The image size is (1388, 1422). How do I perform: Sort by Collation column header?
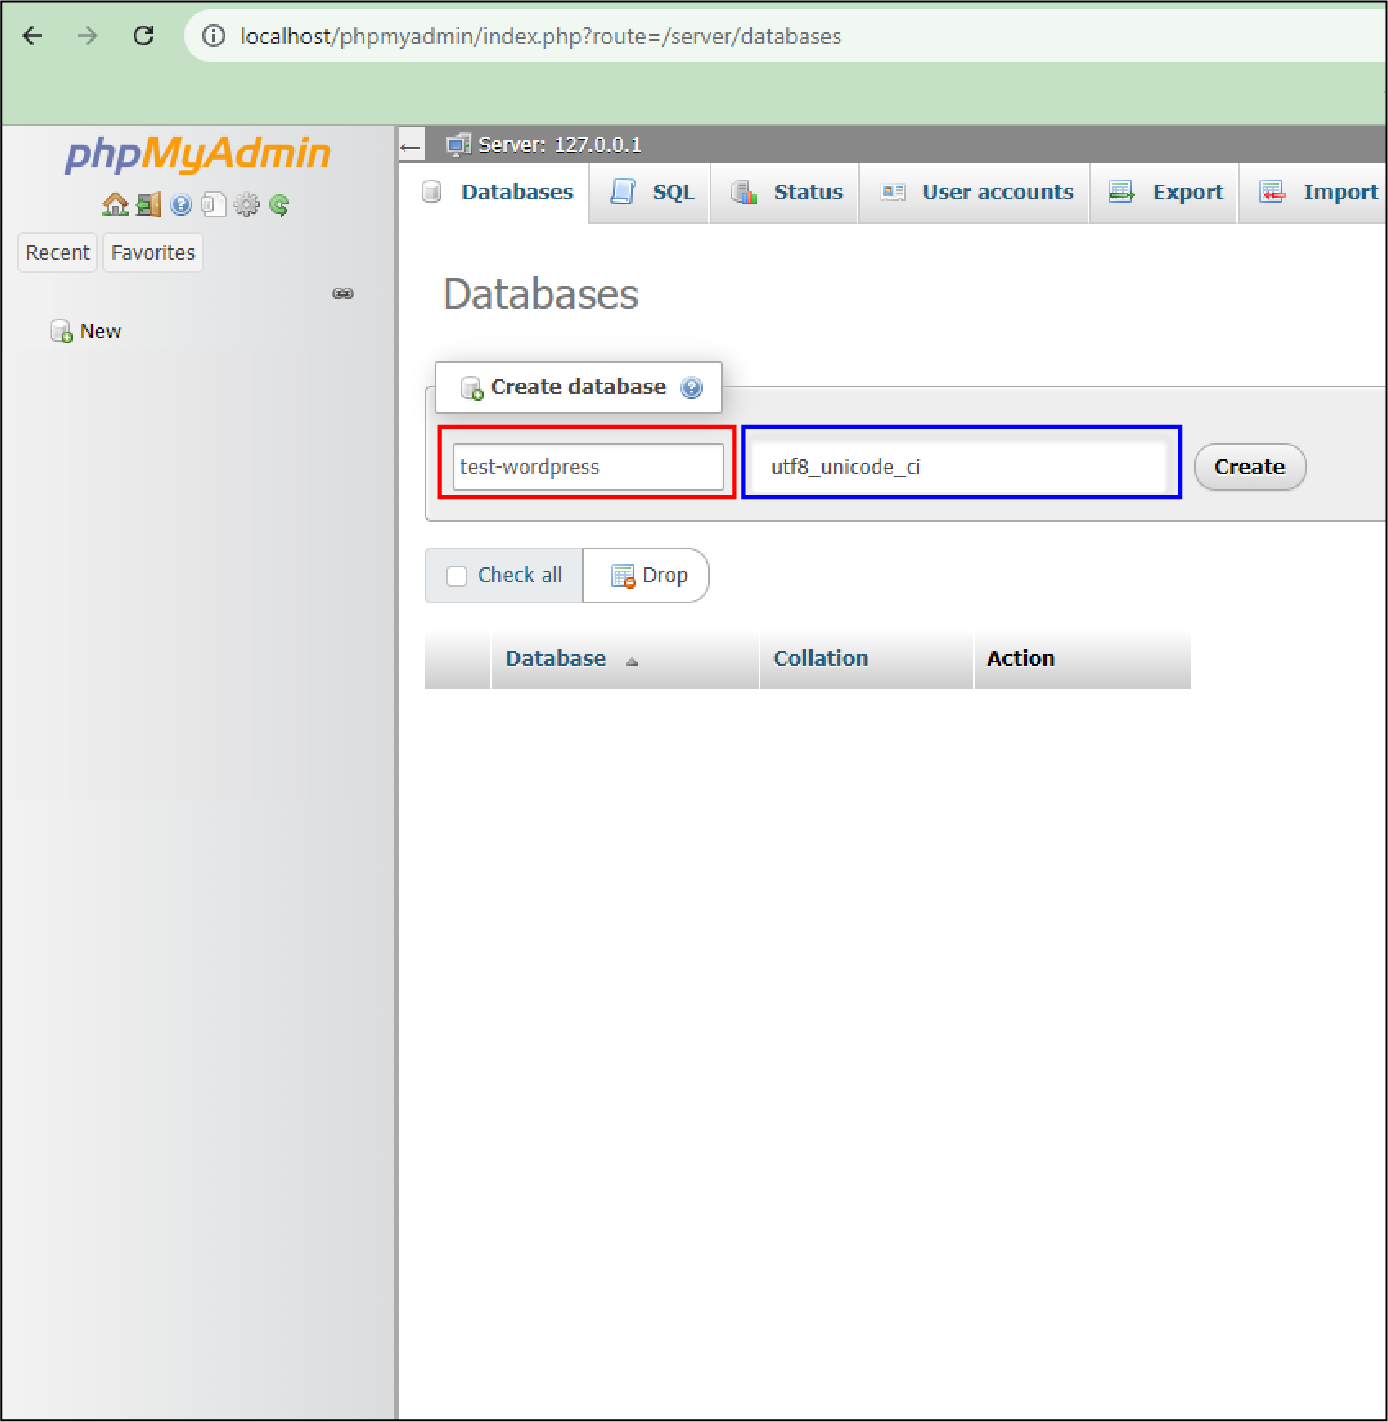click(821, 659)
